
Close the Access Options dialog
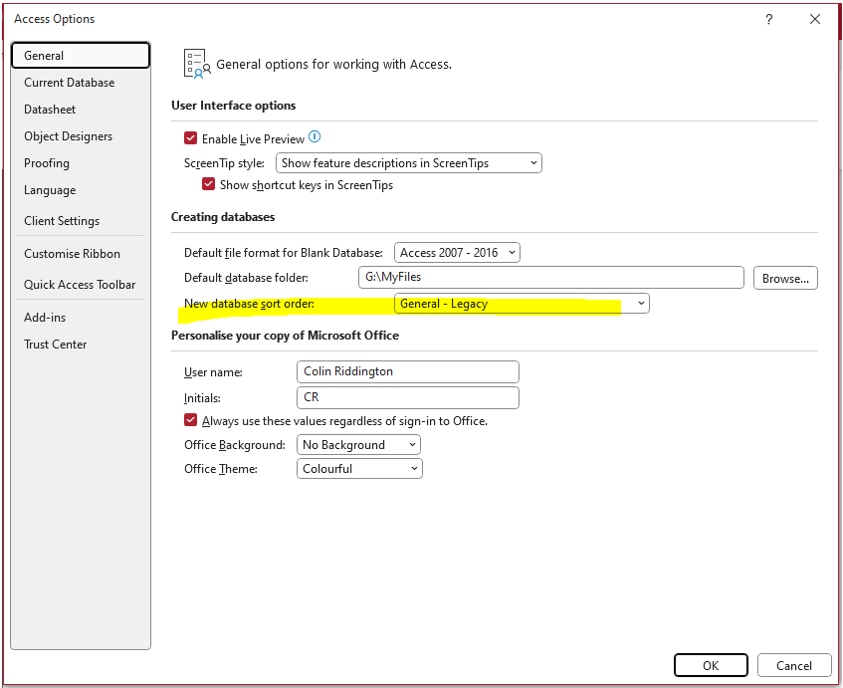[815, 19]
